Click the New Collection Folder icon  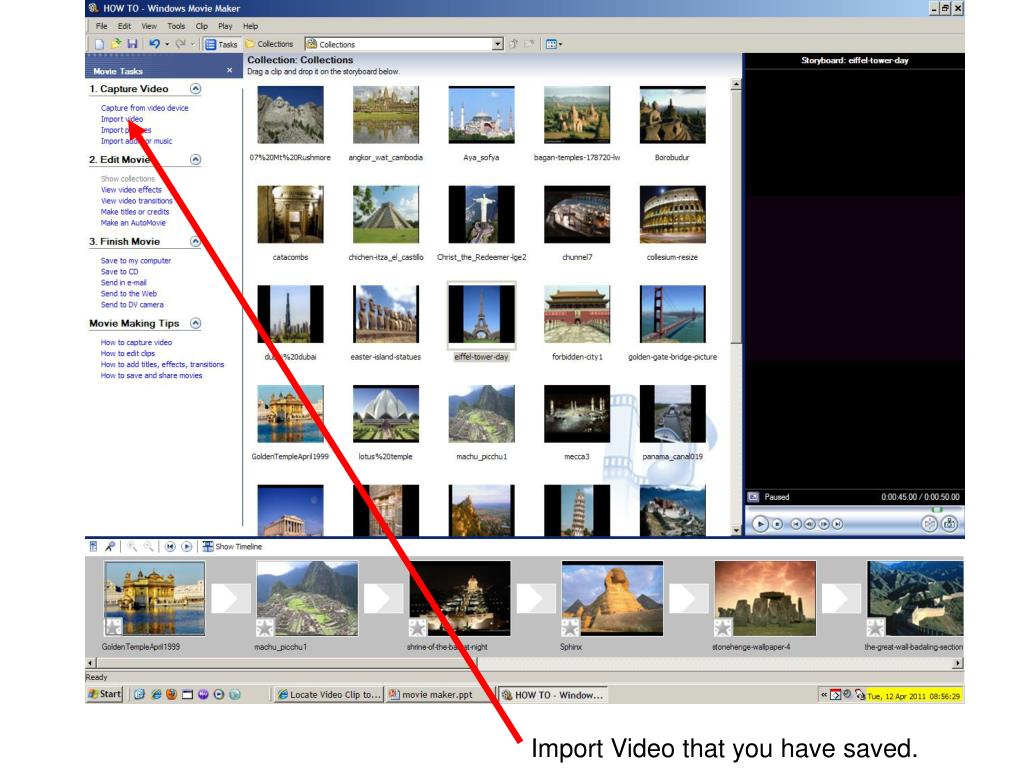(x=530, y=44)
